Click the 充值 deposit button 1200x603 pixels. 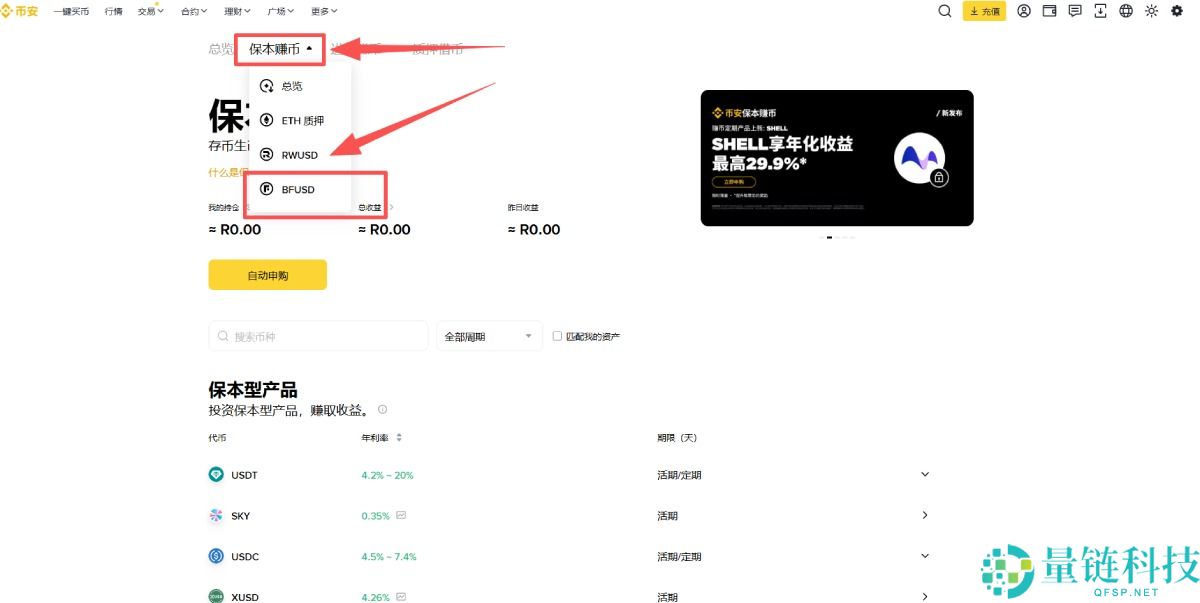[x=984, y=11]
